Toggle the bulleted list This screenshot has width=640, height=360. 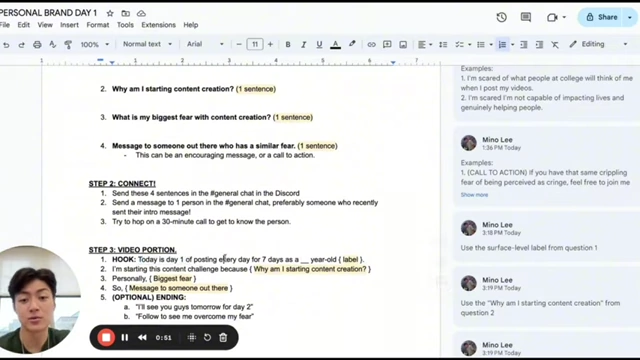[x=481, y=44]
